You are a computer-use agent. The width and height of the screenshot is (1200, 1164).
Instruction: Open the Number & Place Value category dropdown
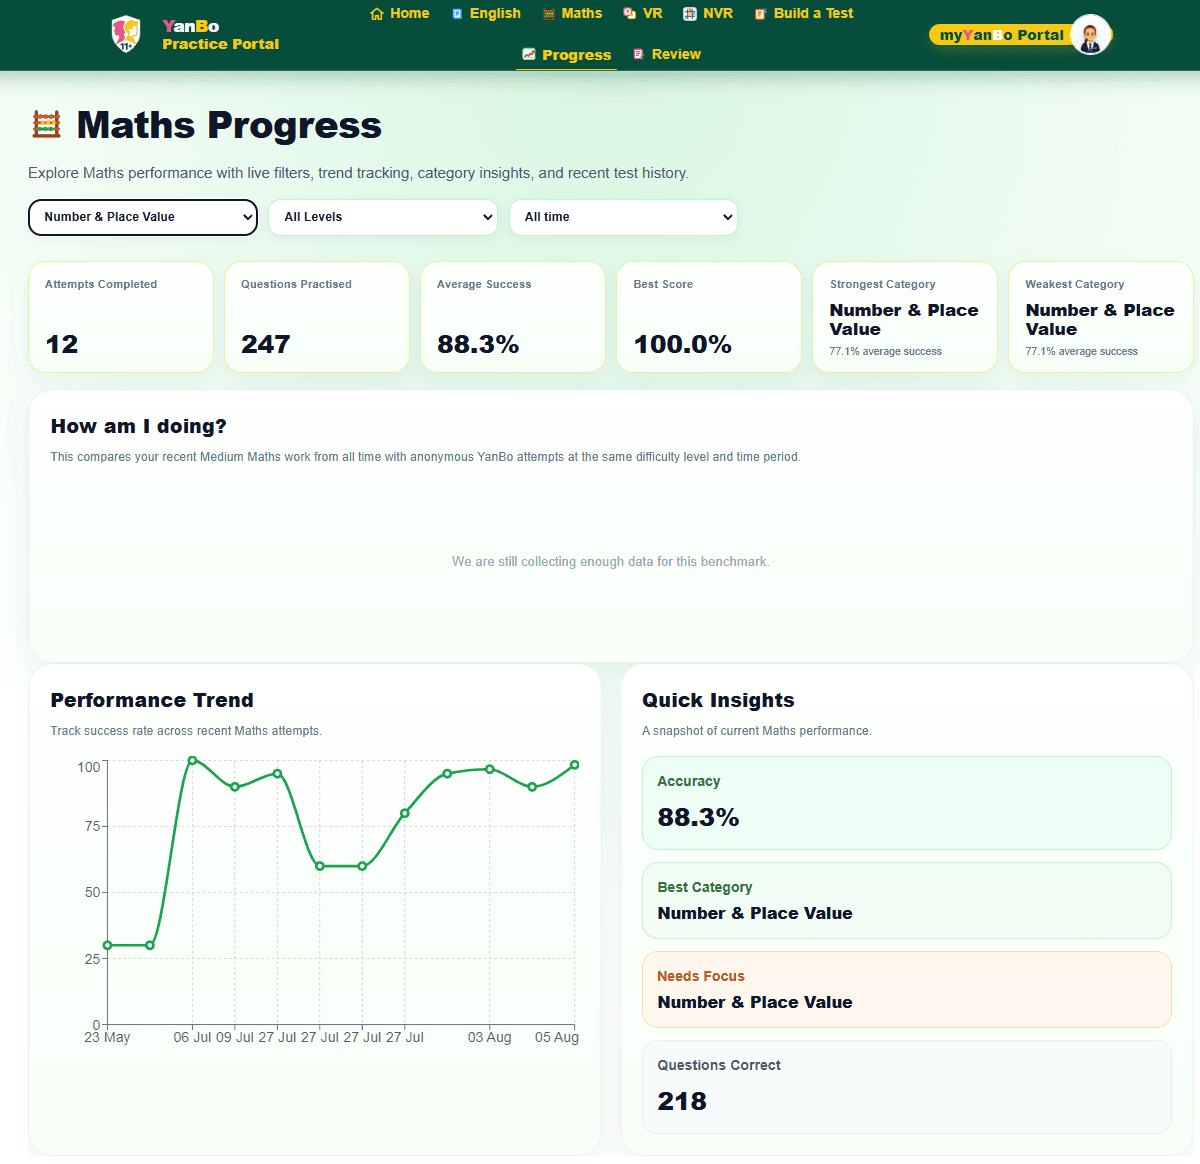[x=143, y=217]
